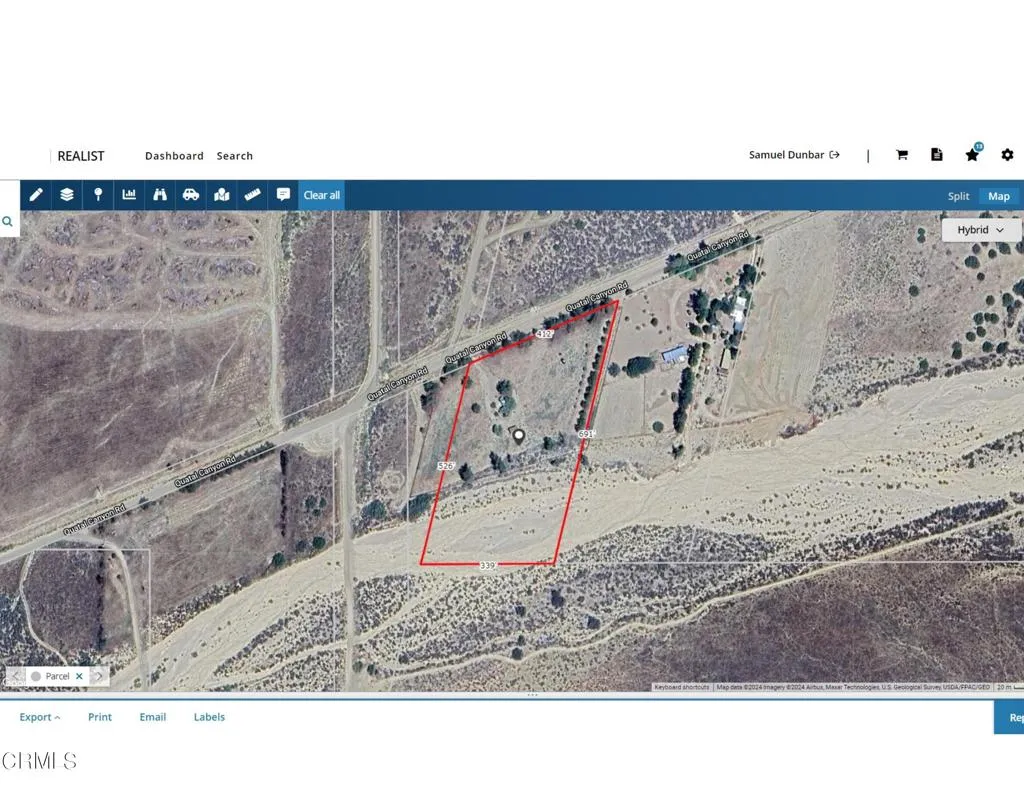Click the car drive-time tool
Image resolution: width=1024 pixels, height=797 pixels.
click(x=191, y=195)
